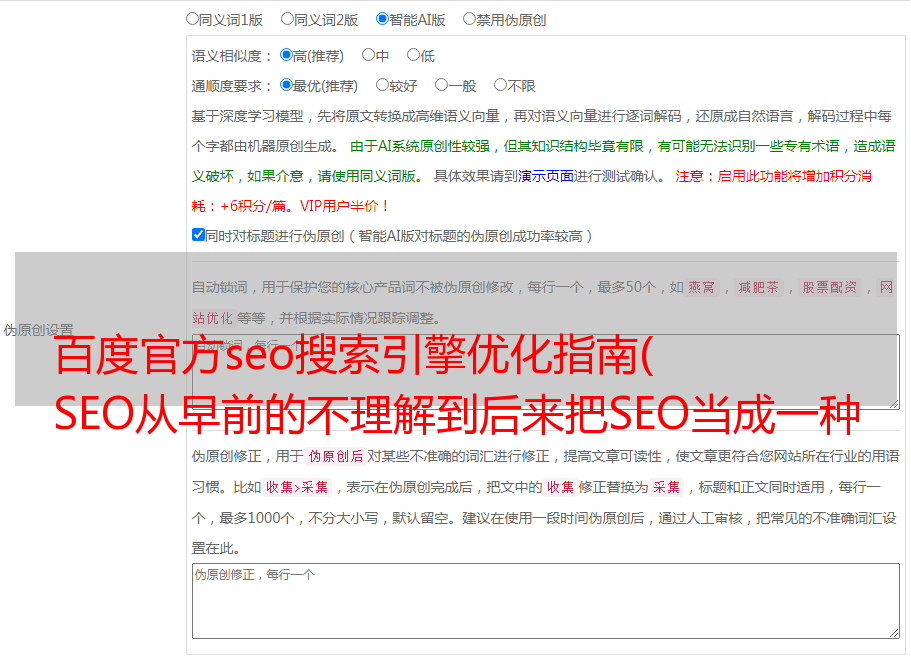Set 语义相似度 to 高(推荐)

point(286,55)
